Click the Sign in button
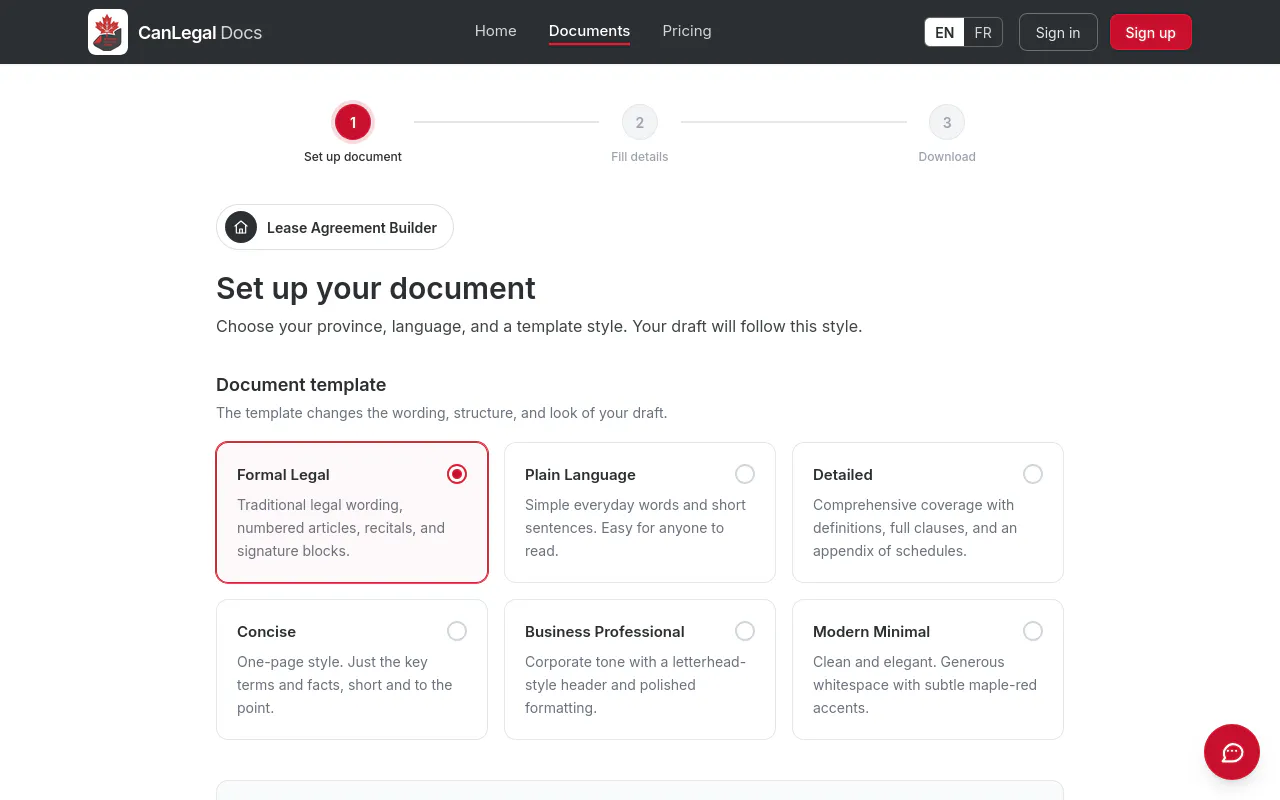 click(x=1058, y=32)
